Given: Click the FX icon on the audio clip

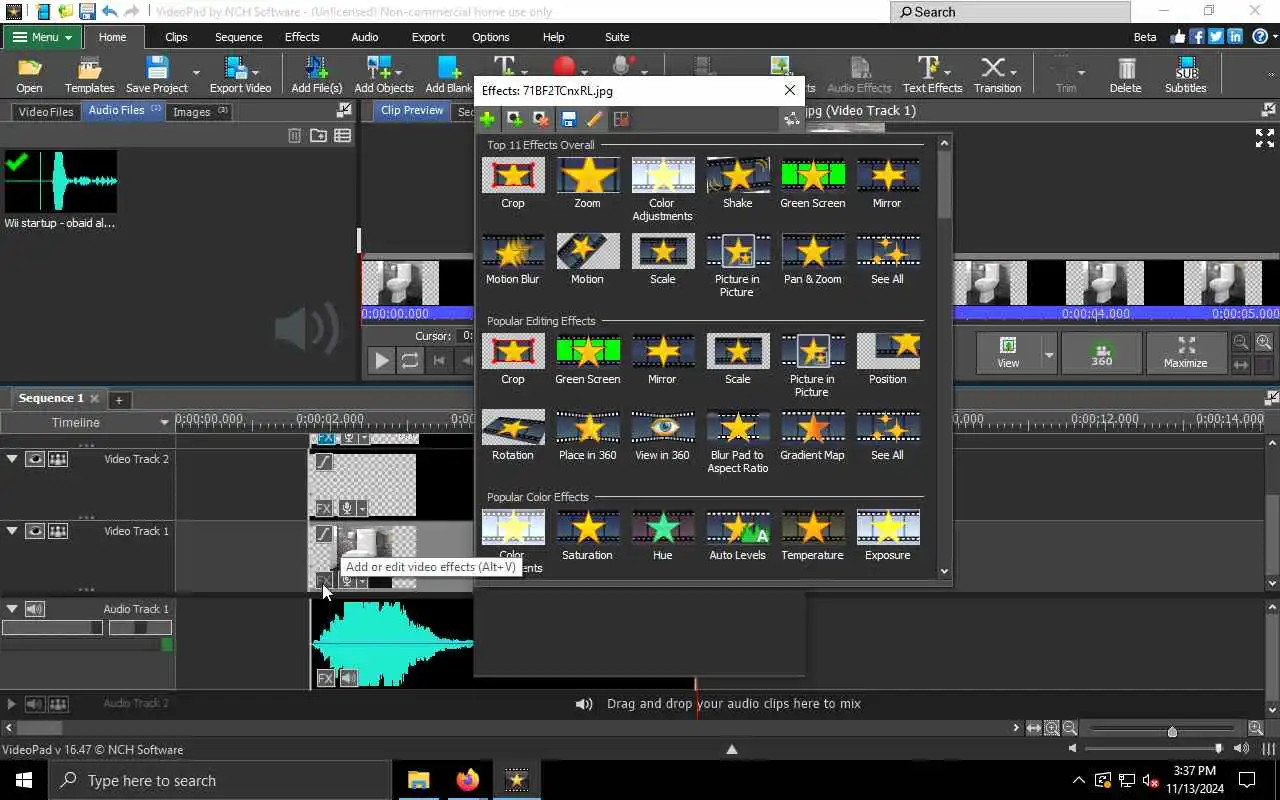Looking at the screenshot, I should coord(325,678).
